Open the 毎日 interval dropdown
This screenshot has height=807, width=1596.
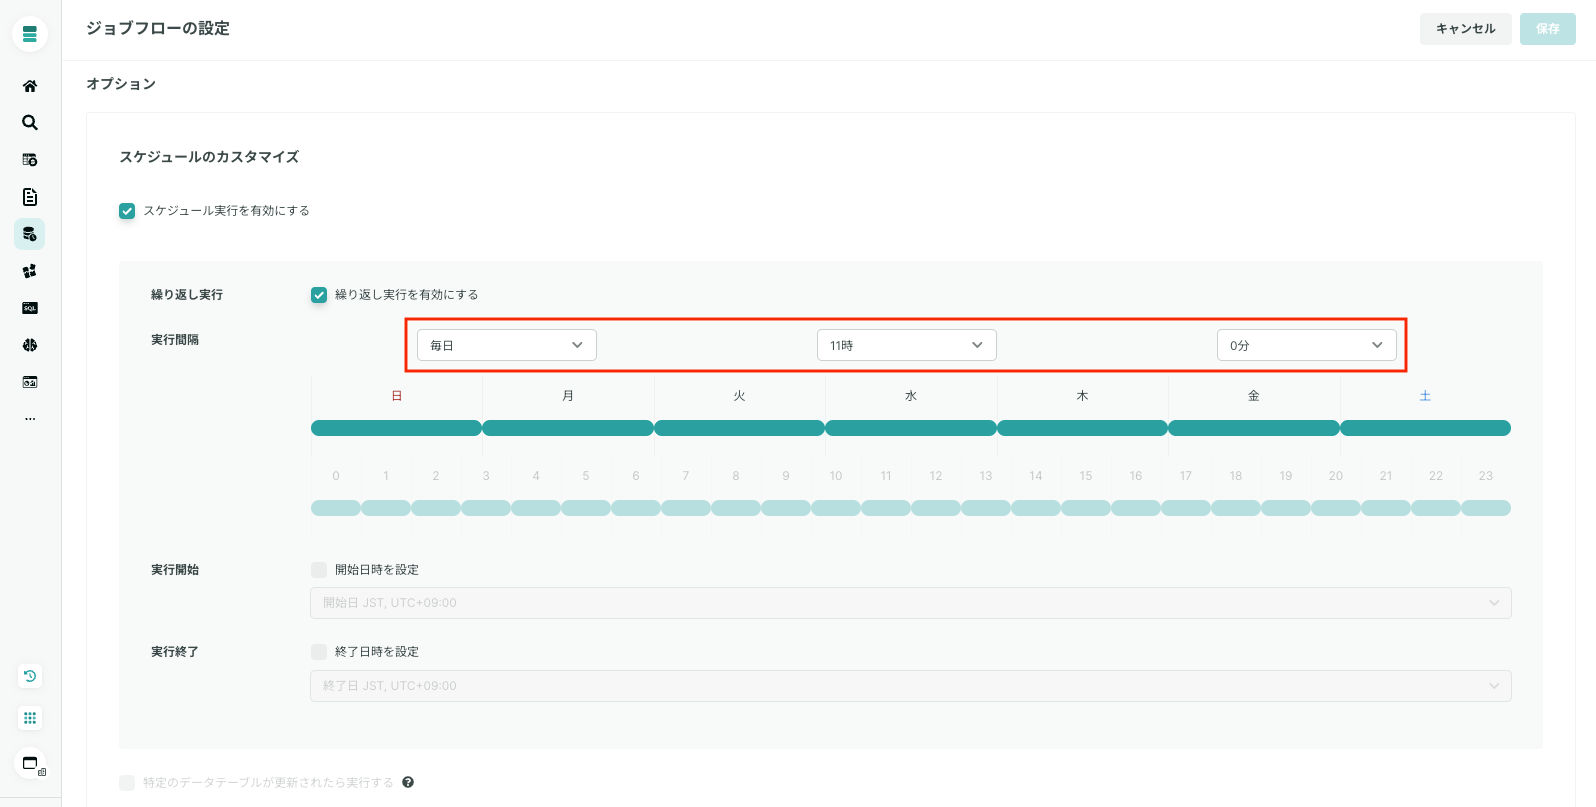pos(507,345)
